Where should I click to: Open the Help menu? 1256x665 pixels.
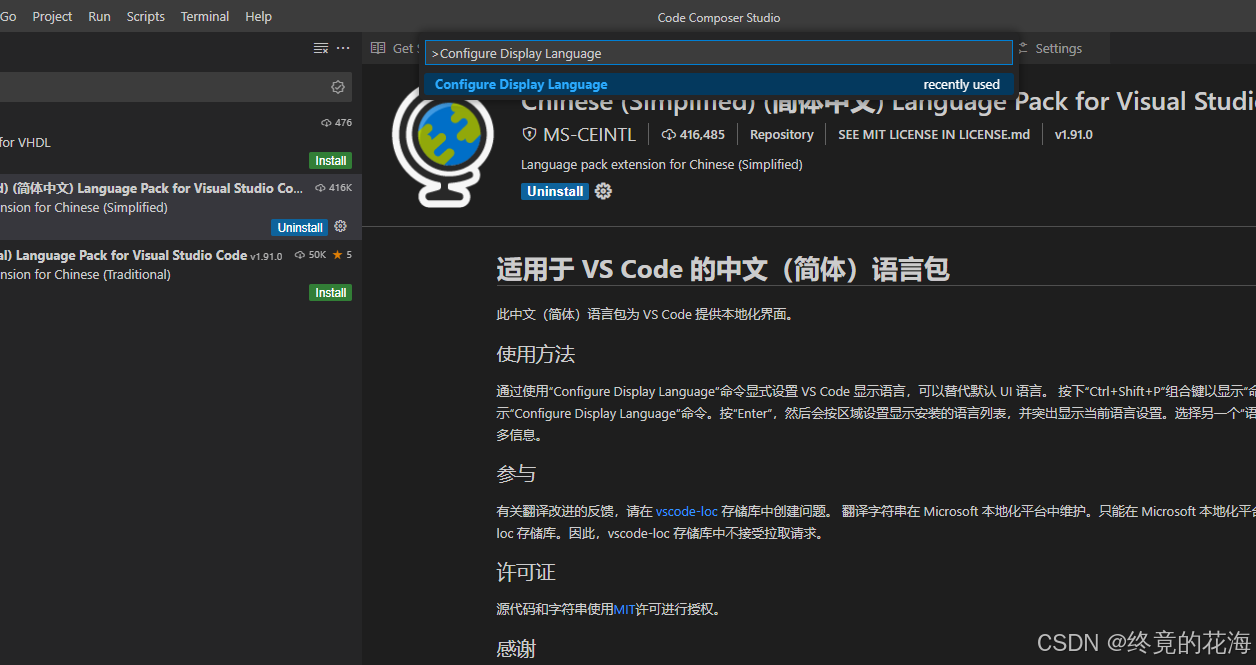[258, 17]
